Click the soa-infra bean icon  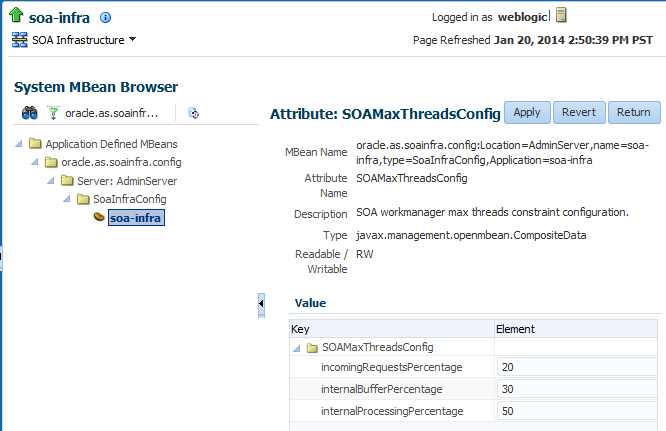point(99,217)
